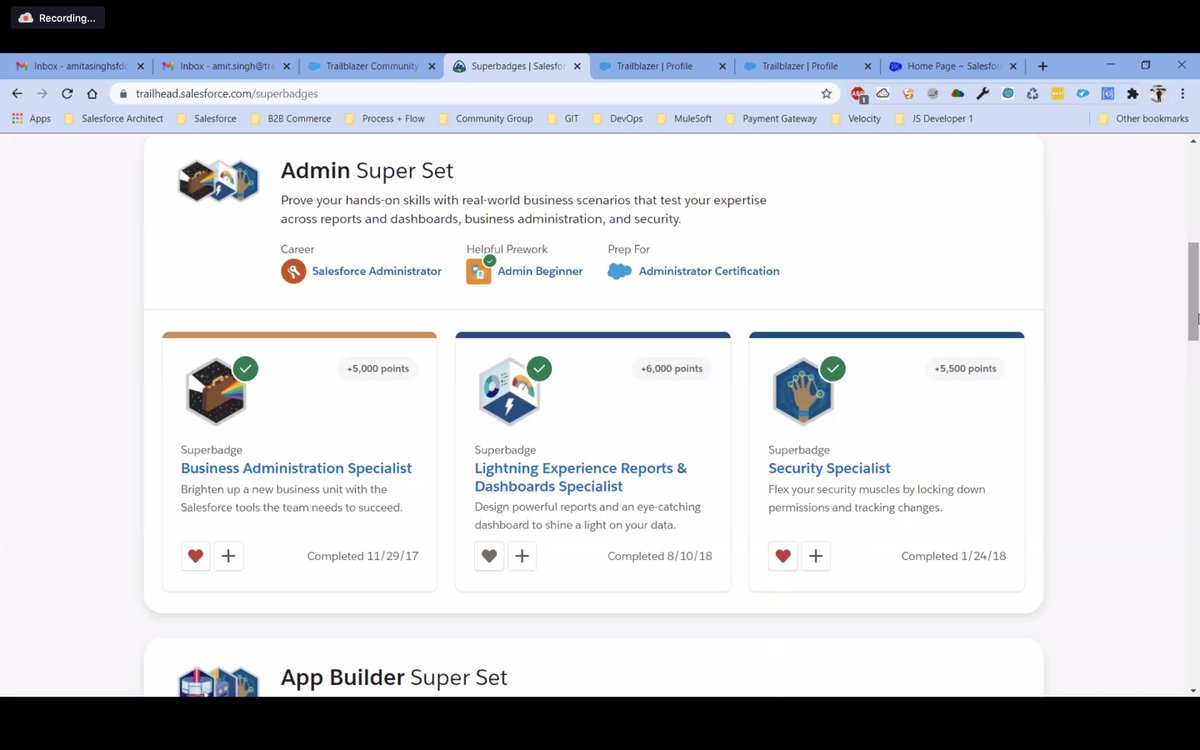This screenshot has width=1200, height=750.
Task: Reload the Superbadges page
Action: (67, 93)
